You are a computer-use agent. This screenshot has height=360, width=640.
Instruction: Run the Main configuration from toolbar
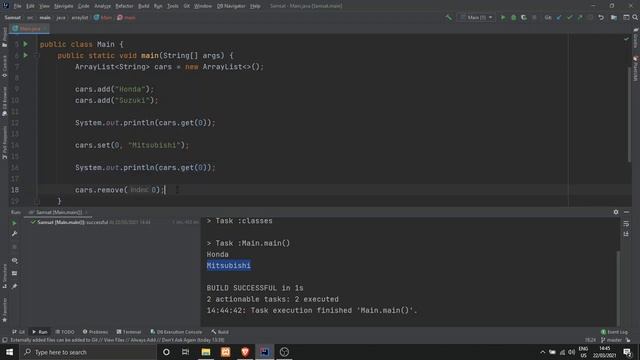tap(503, 18)
